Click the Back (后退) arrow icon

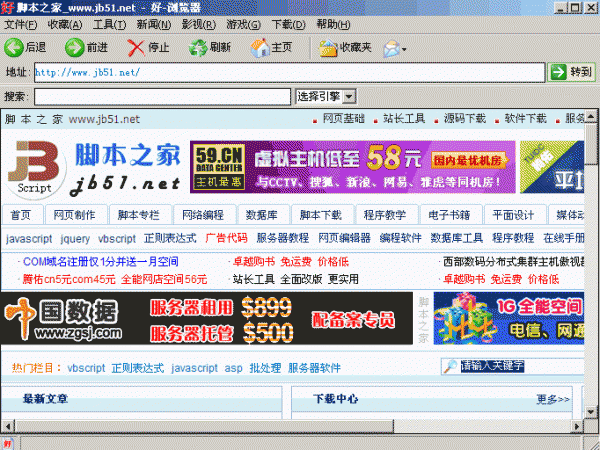(x=14, y=48)
